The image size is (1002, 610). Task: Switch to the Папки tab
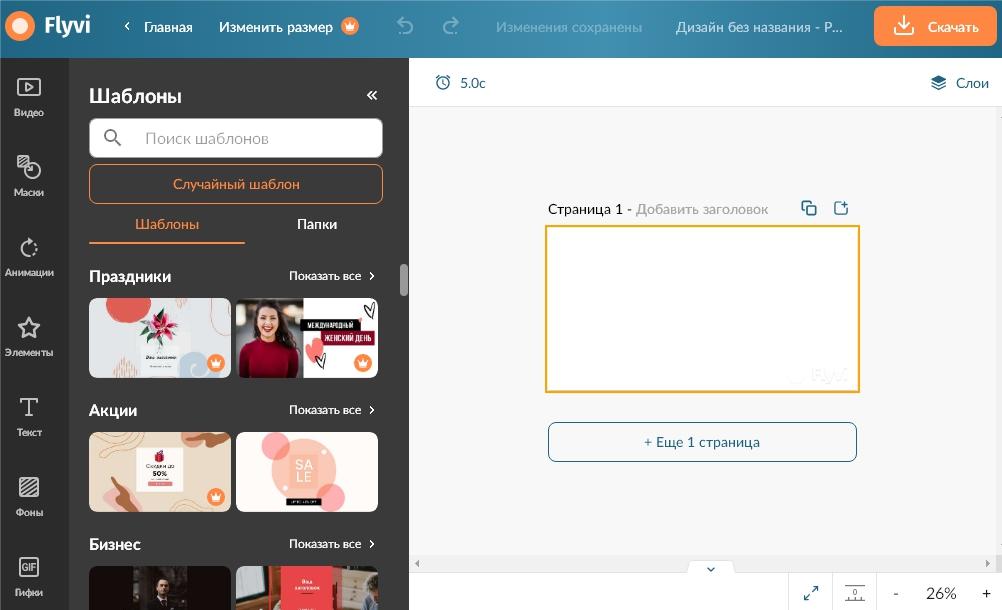316,224
